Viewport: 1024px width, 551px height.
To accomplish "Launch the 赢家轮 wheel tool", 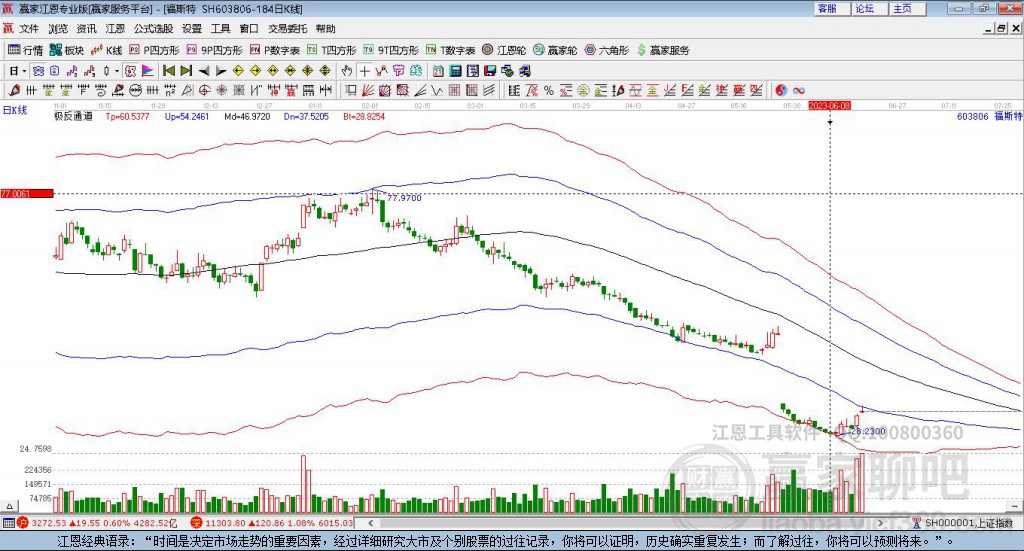I will click(x=555, y=50).
